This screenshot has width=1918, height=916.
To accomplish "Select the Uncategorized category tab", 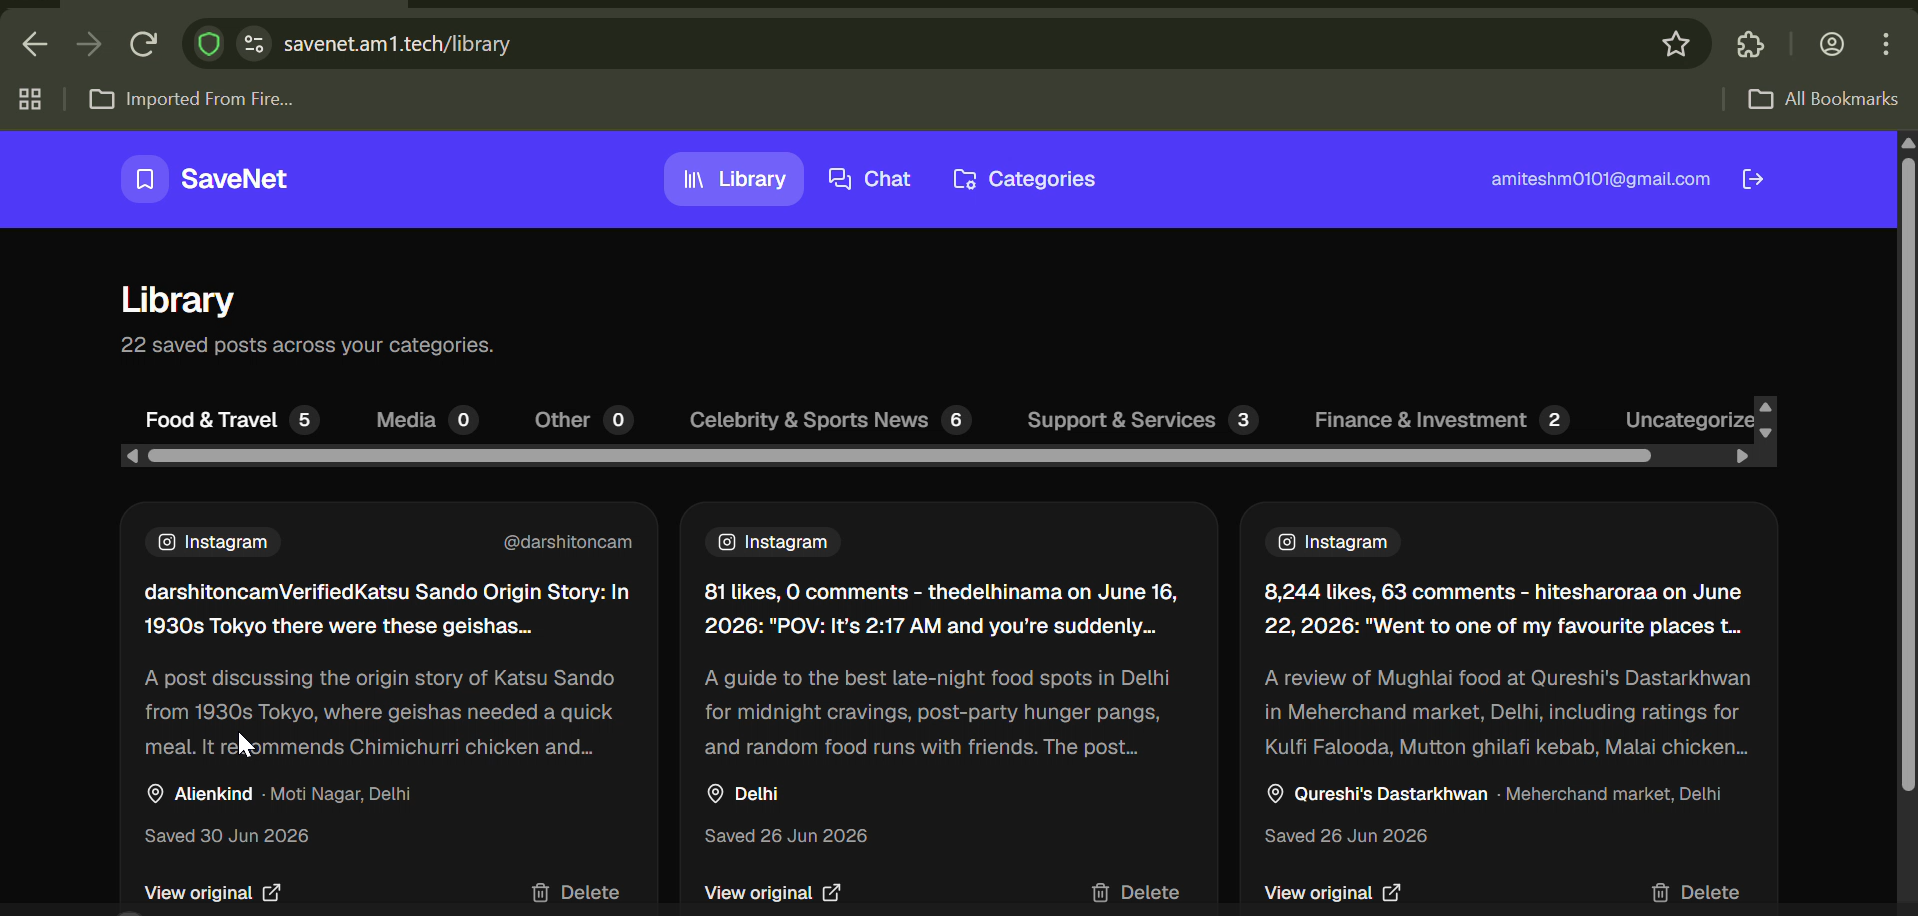I will tap(1689, 420).
